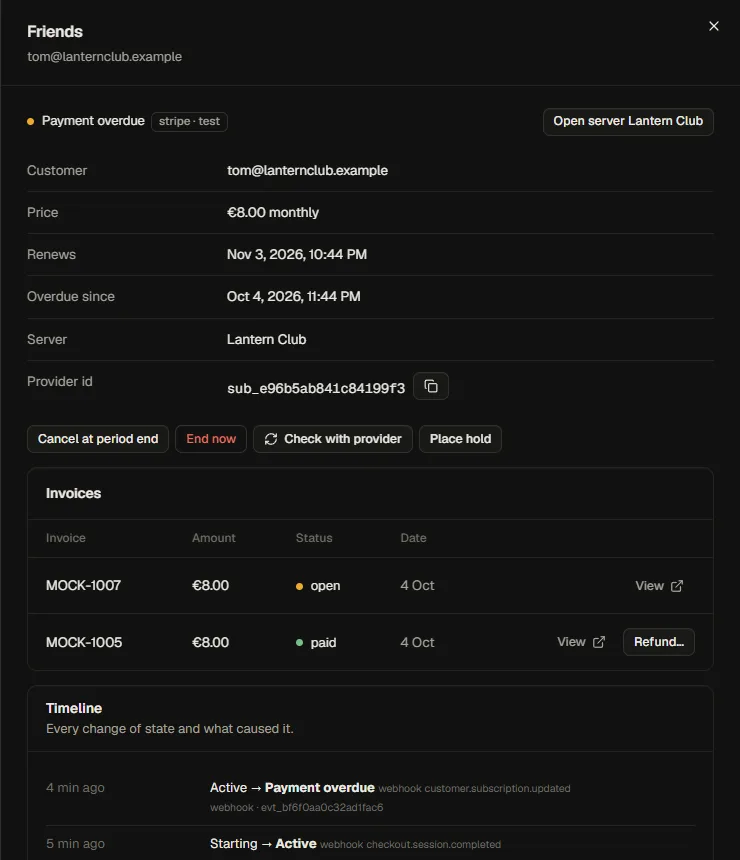Click the refresh icon in Check with provider
Viewport: 740px width, 860px height.
pyautogui.click(x=271, y=439)
